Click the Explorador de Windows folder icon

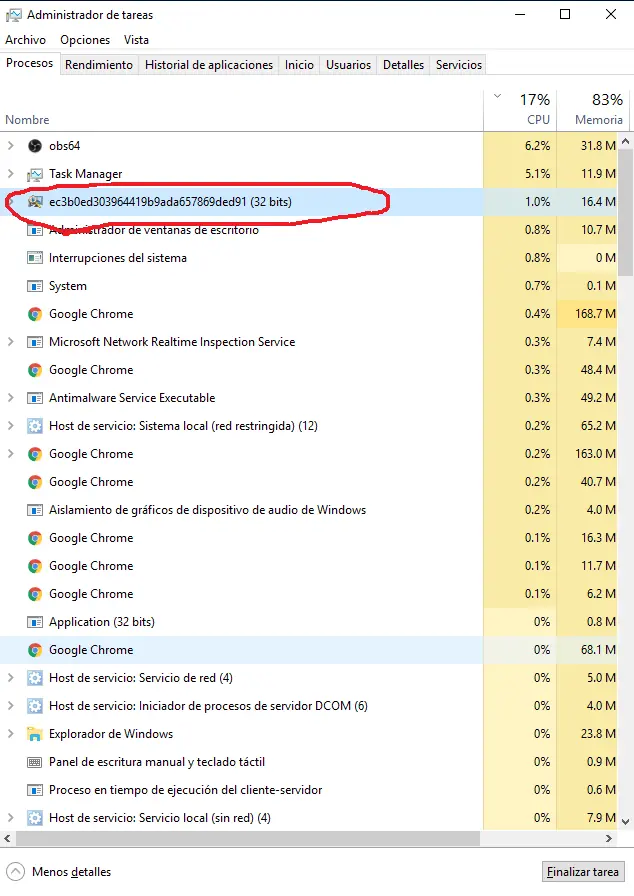pos(35,734)
